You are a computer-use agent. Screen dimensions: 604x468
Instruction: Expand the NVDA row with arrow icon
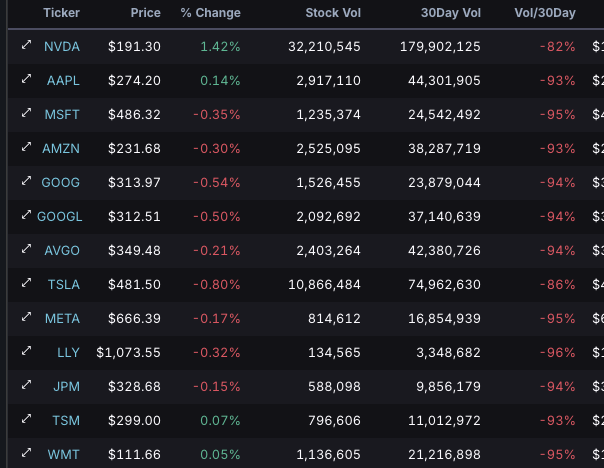[26, 46]
